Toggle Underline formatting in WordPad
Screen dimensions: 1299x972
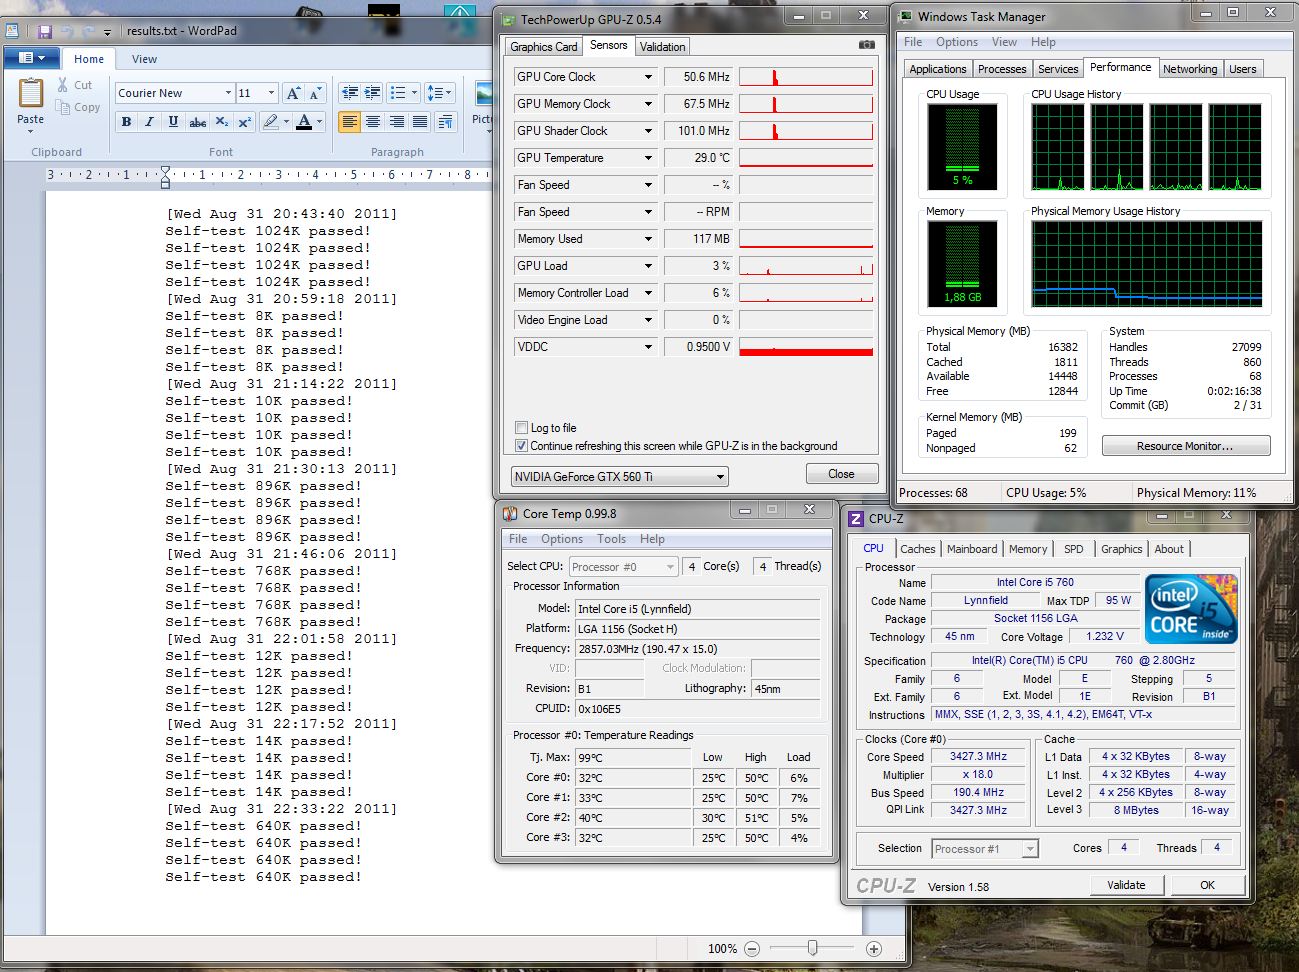click(173, 122)
